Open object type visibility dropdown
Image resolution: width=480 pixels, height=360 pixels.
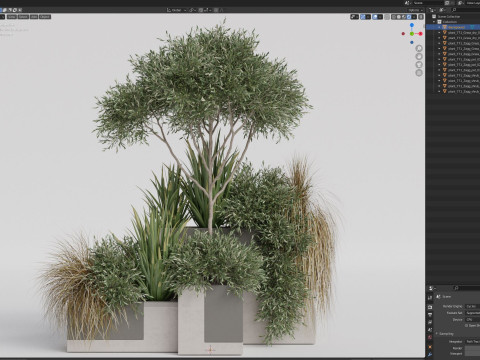click(x=355, y=17)
